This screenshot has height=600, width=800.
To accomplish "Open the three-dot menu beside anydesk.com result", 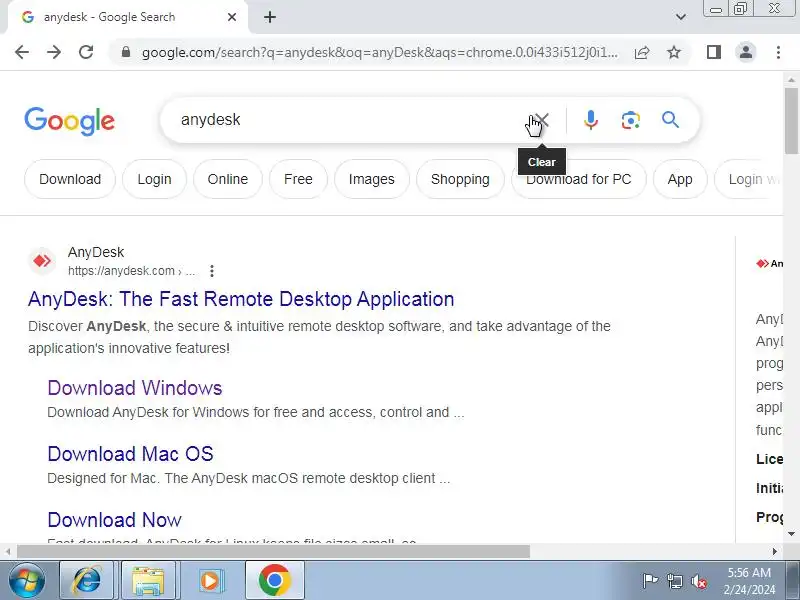I will [212, 271].
